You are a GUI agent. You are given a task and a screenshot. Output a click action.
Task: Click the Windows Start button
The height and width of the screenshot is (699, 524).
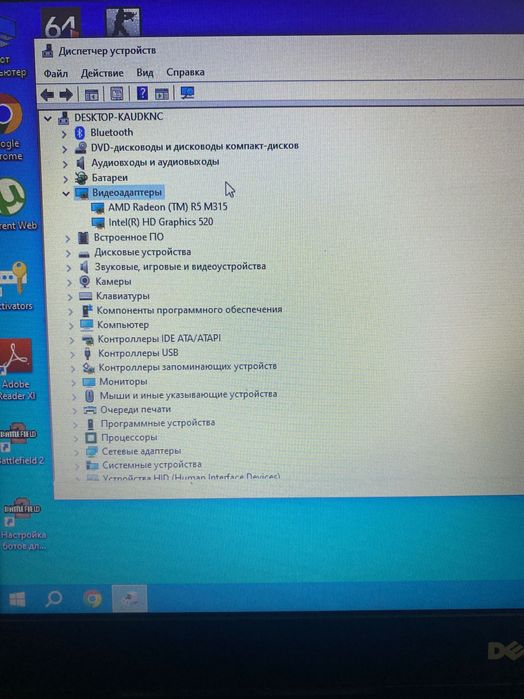click(x=17, y=600)
